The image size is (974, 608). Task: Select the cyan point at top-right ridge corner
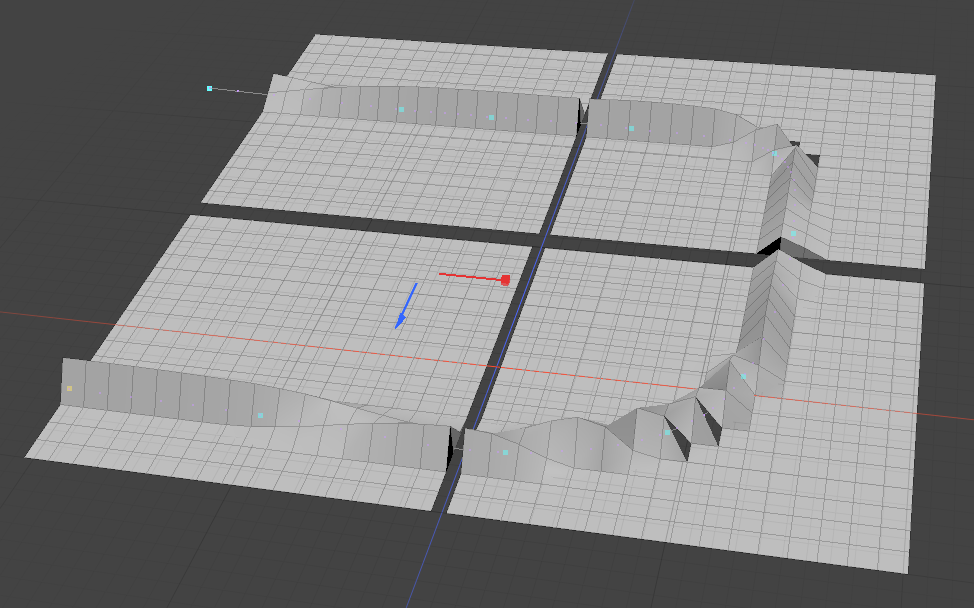(x=774, y=153)
